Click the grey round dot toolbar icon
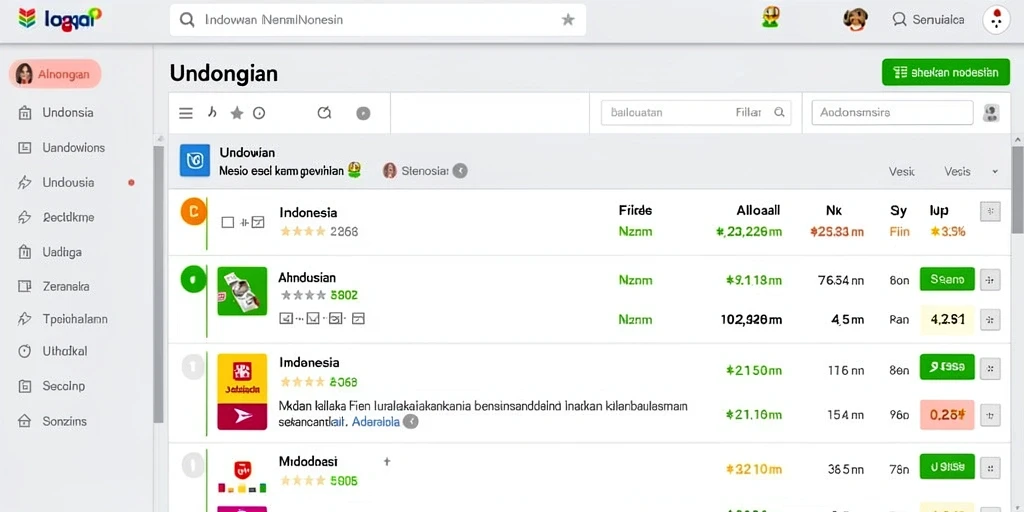This screenshot has width=1024, height=512. tap(363, 113)
